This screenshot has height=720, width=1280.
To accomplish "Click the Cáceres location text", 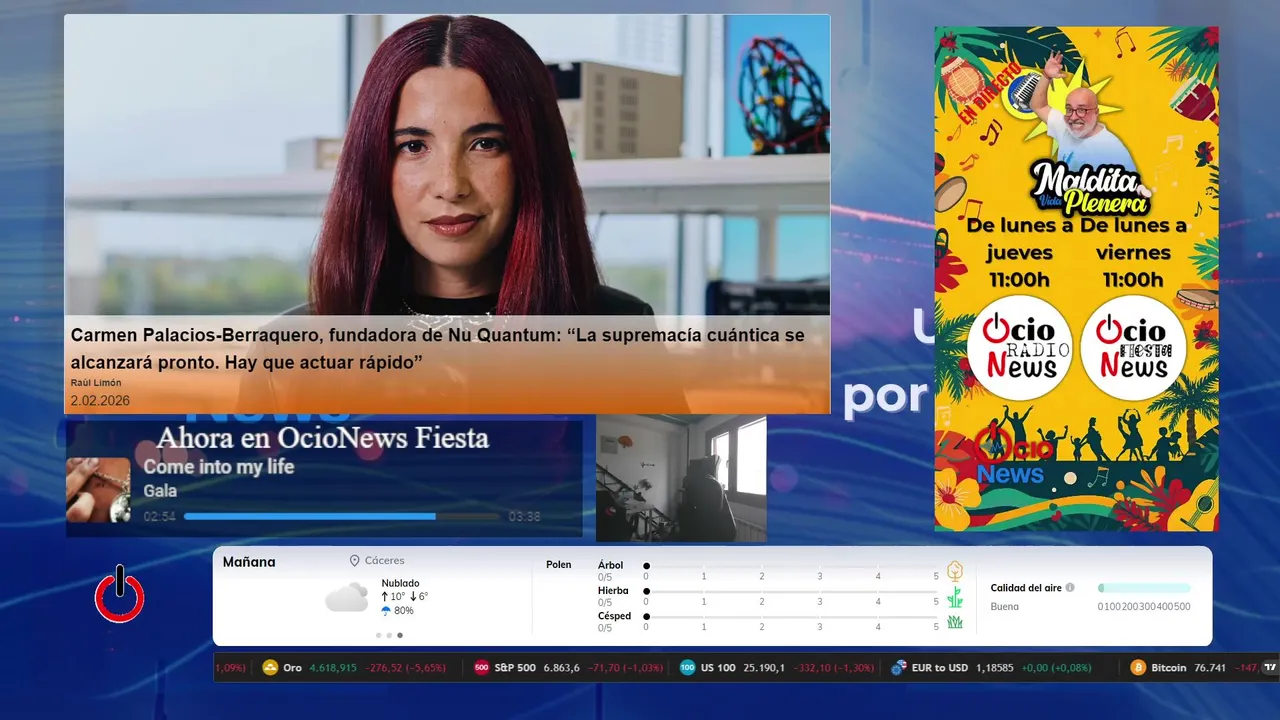I will tap(385, 561).
